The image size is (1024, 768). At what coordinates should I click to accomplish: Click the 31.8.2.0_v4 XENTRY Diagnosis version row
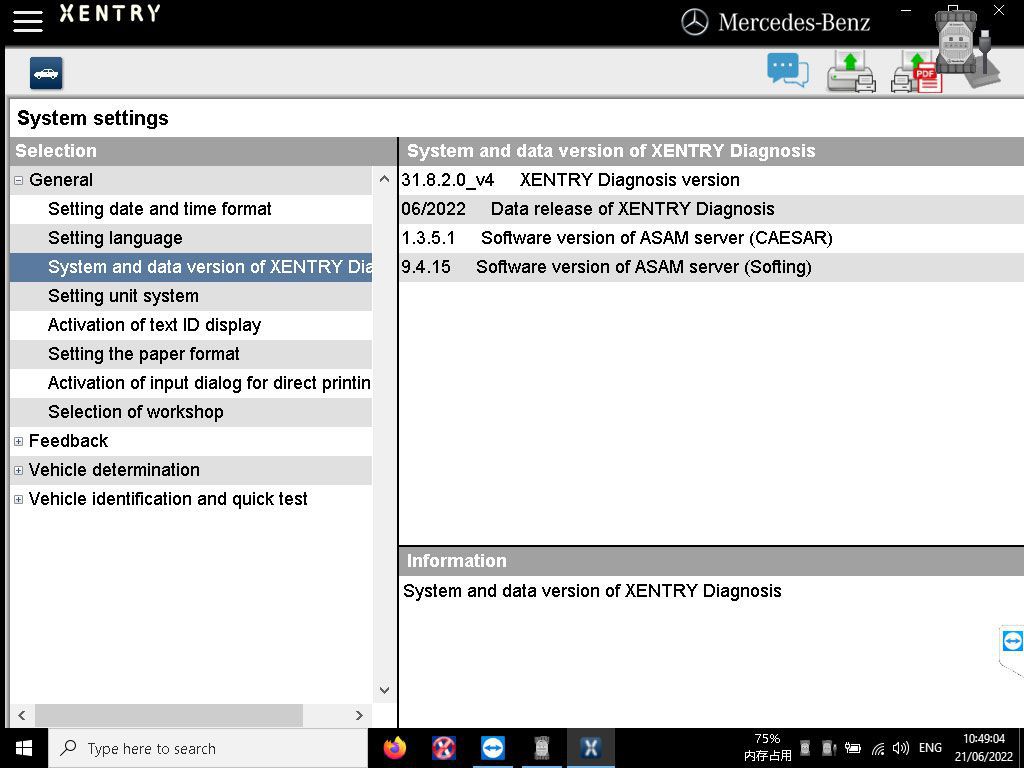coord(711,180)
